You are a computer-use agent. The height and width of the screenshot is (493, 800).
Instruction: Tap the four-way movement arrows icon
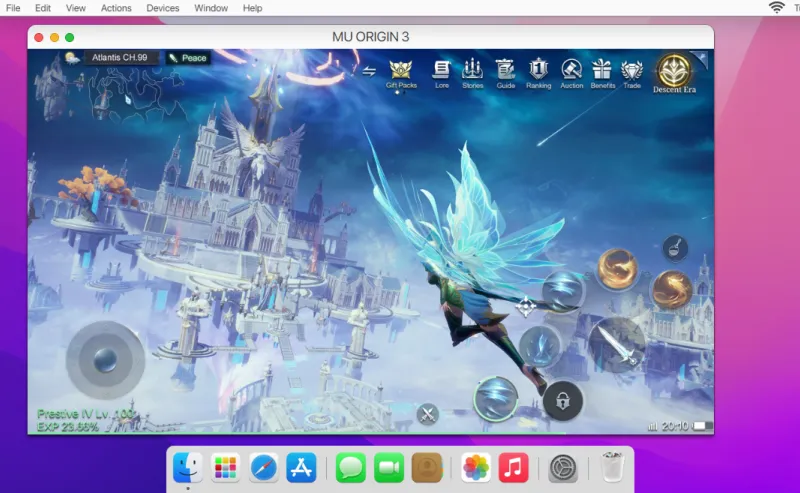[526, 306]
